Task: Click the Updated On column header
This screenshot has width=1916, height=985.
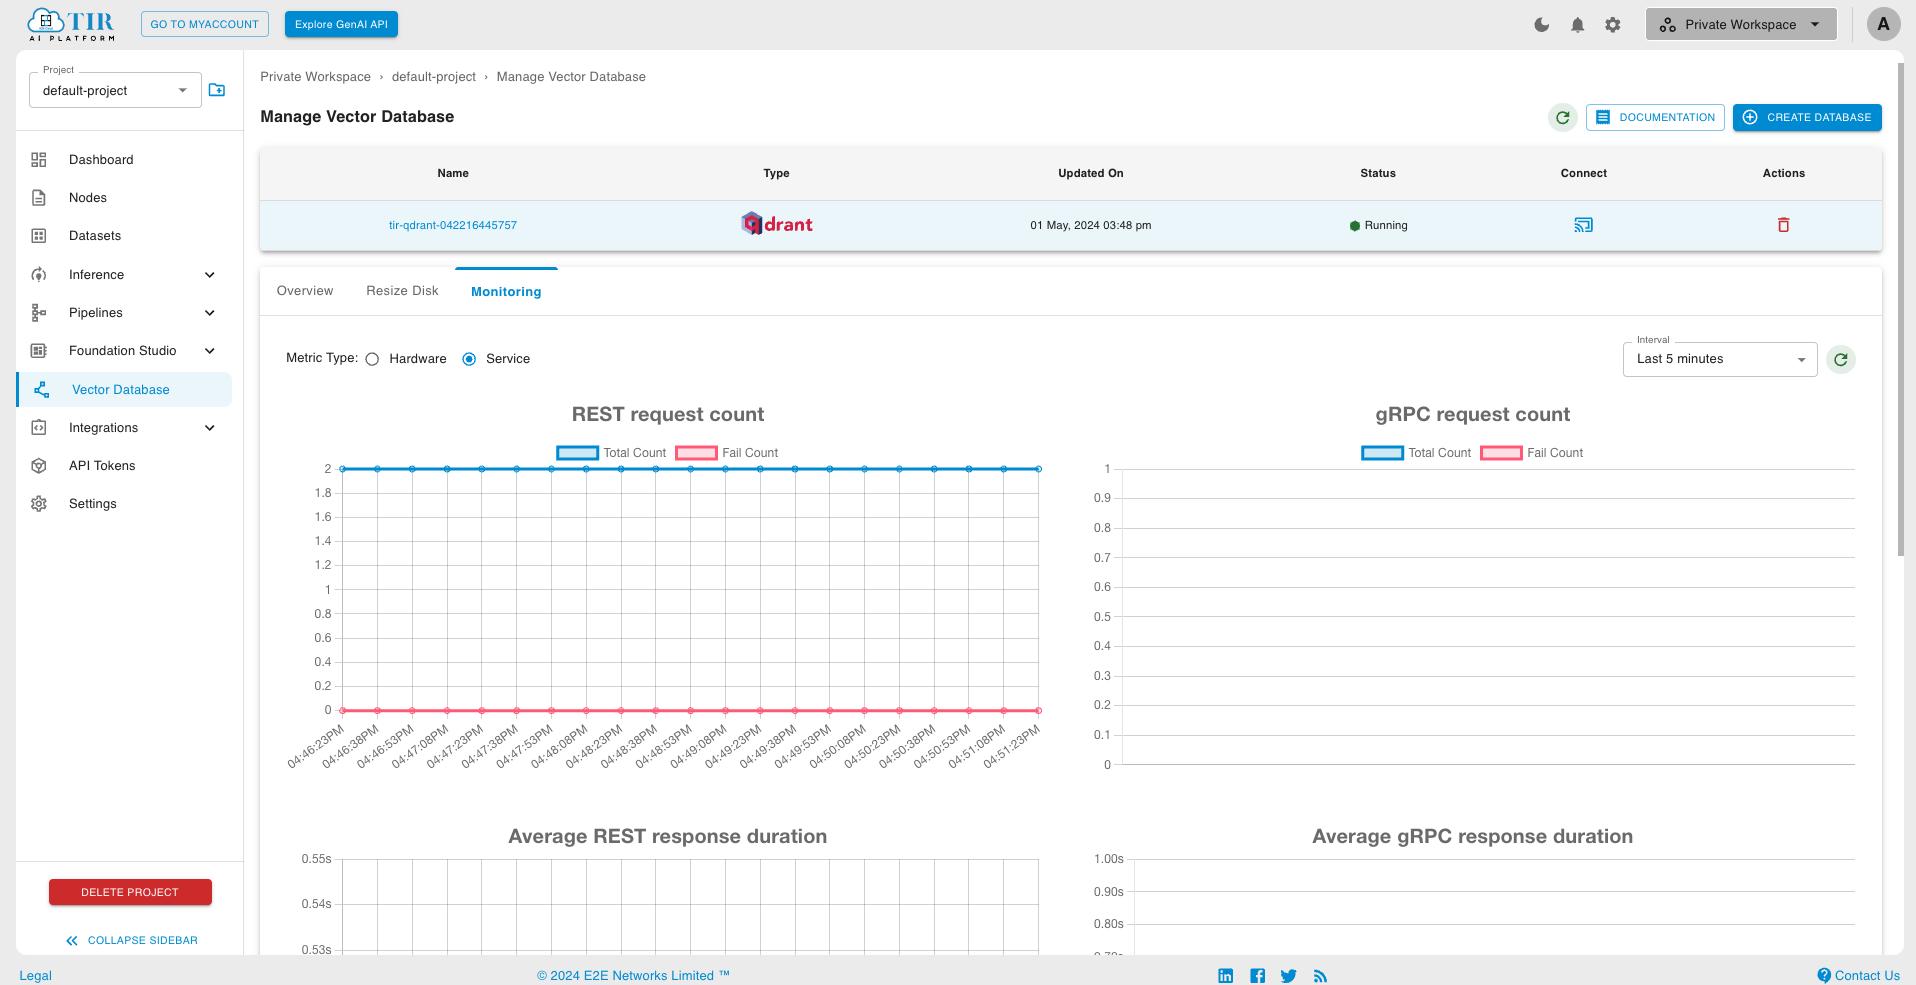Action: [x=1090, y=174]
